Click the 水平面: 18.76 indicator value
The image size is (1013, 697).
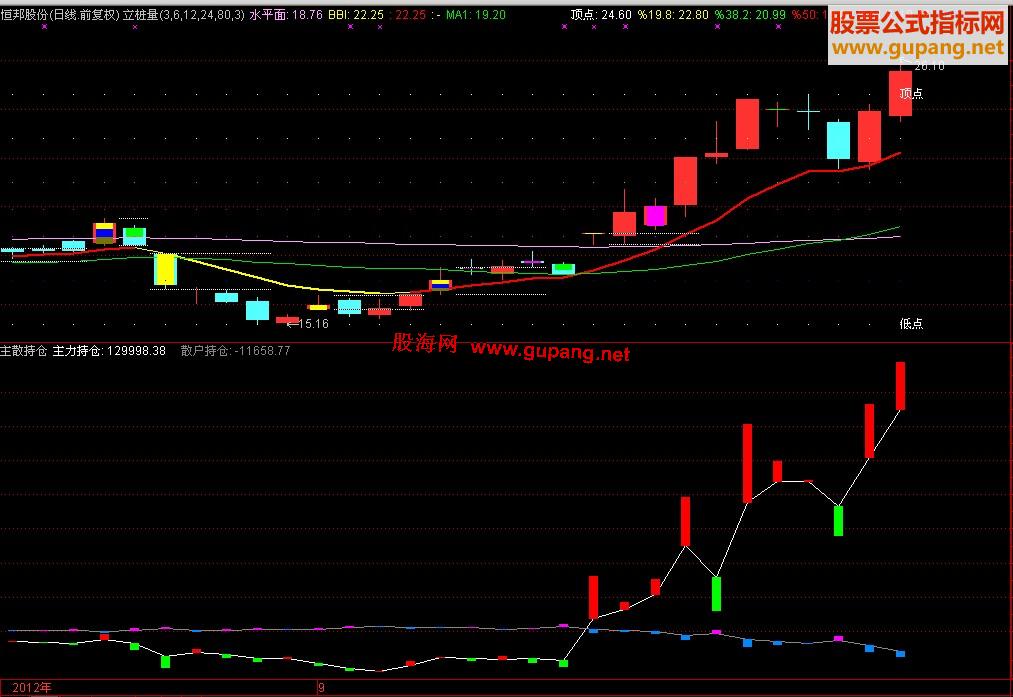(286, 14)
